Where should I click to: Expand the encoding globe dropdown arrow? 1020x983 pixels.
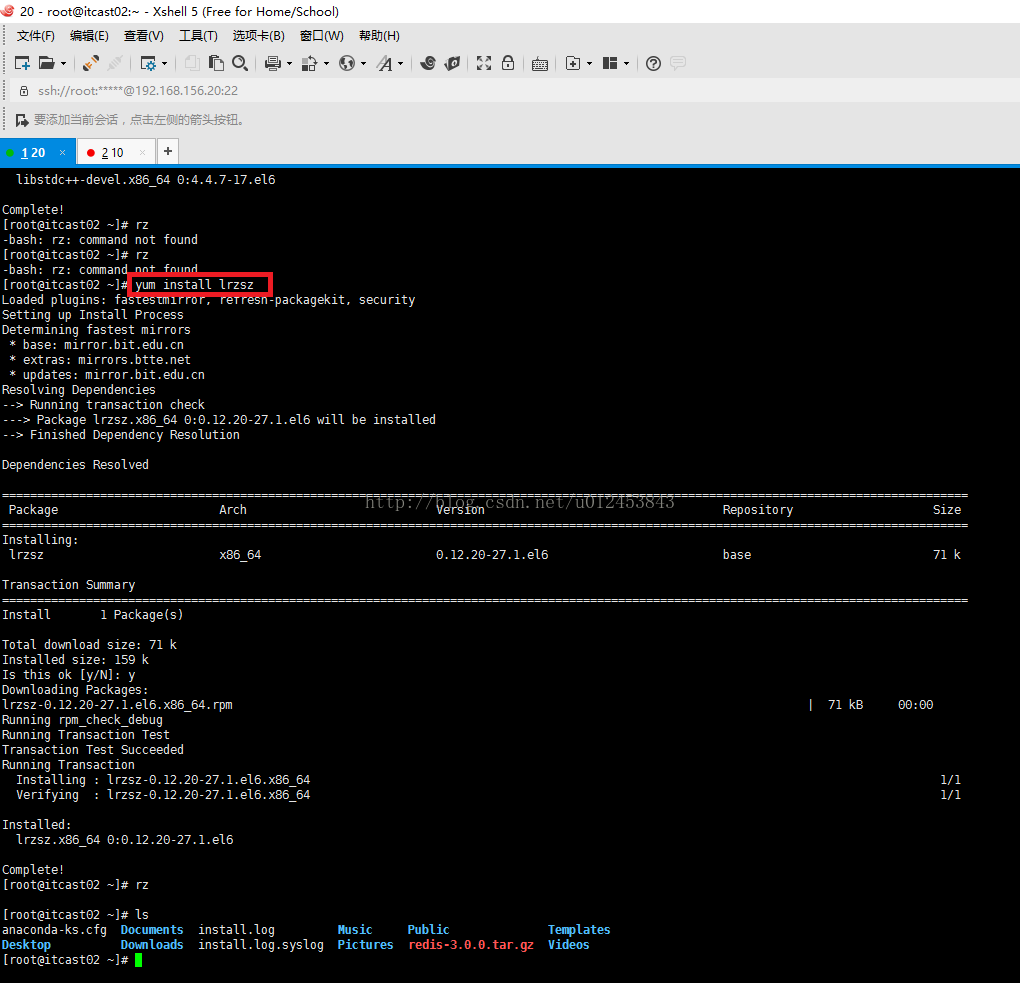(364, 64)
